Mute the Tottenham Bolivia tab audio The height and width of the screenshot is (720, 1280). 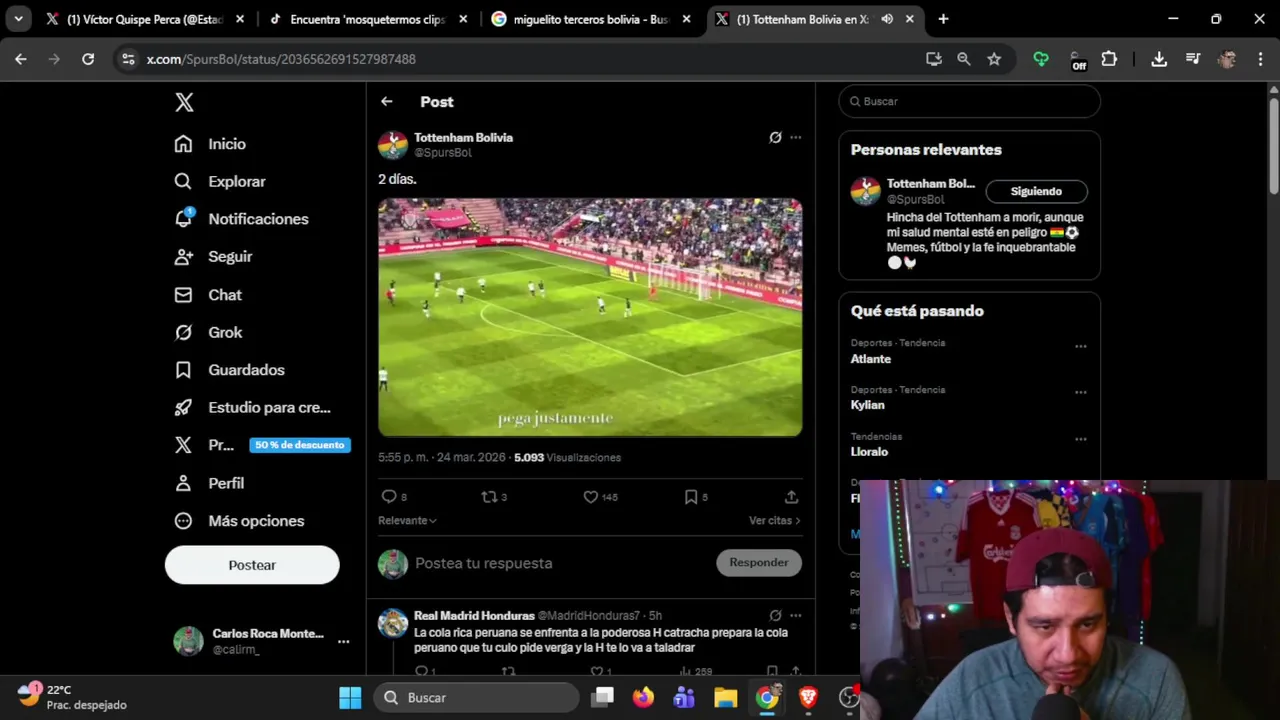click(x=887, y=19)
